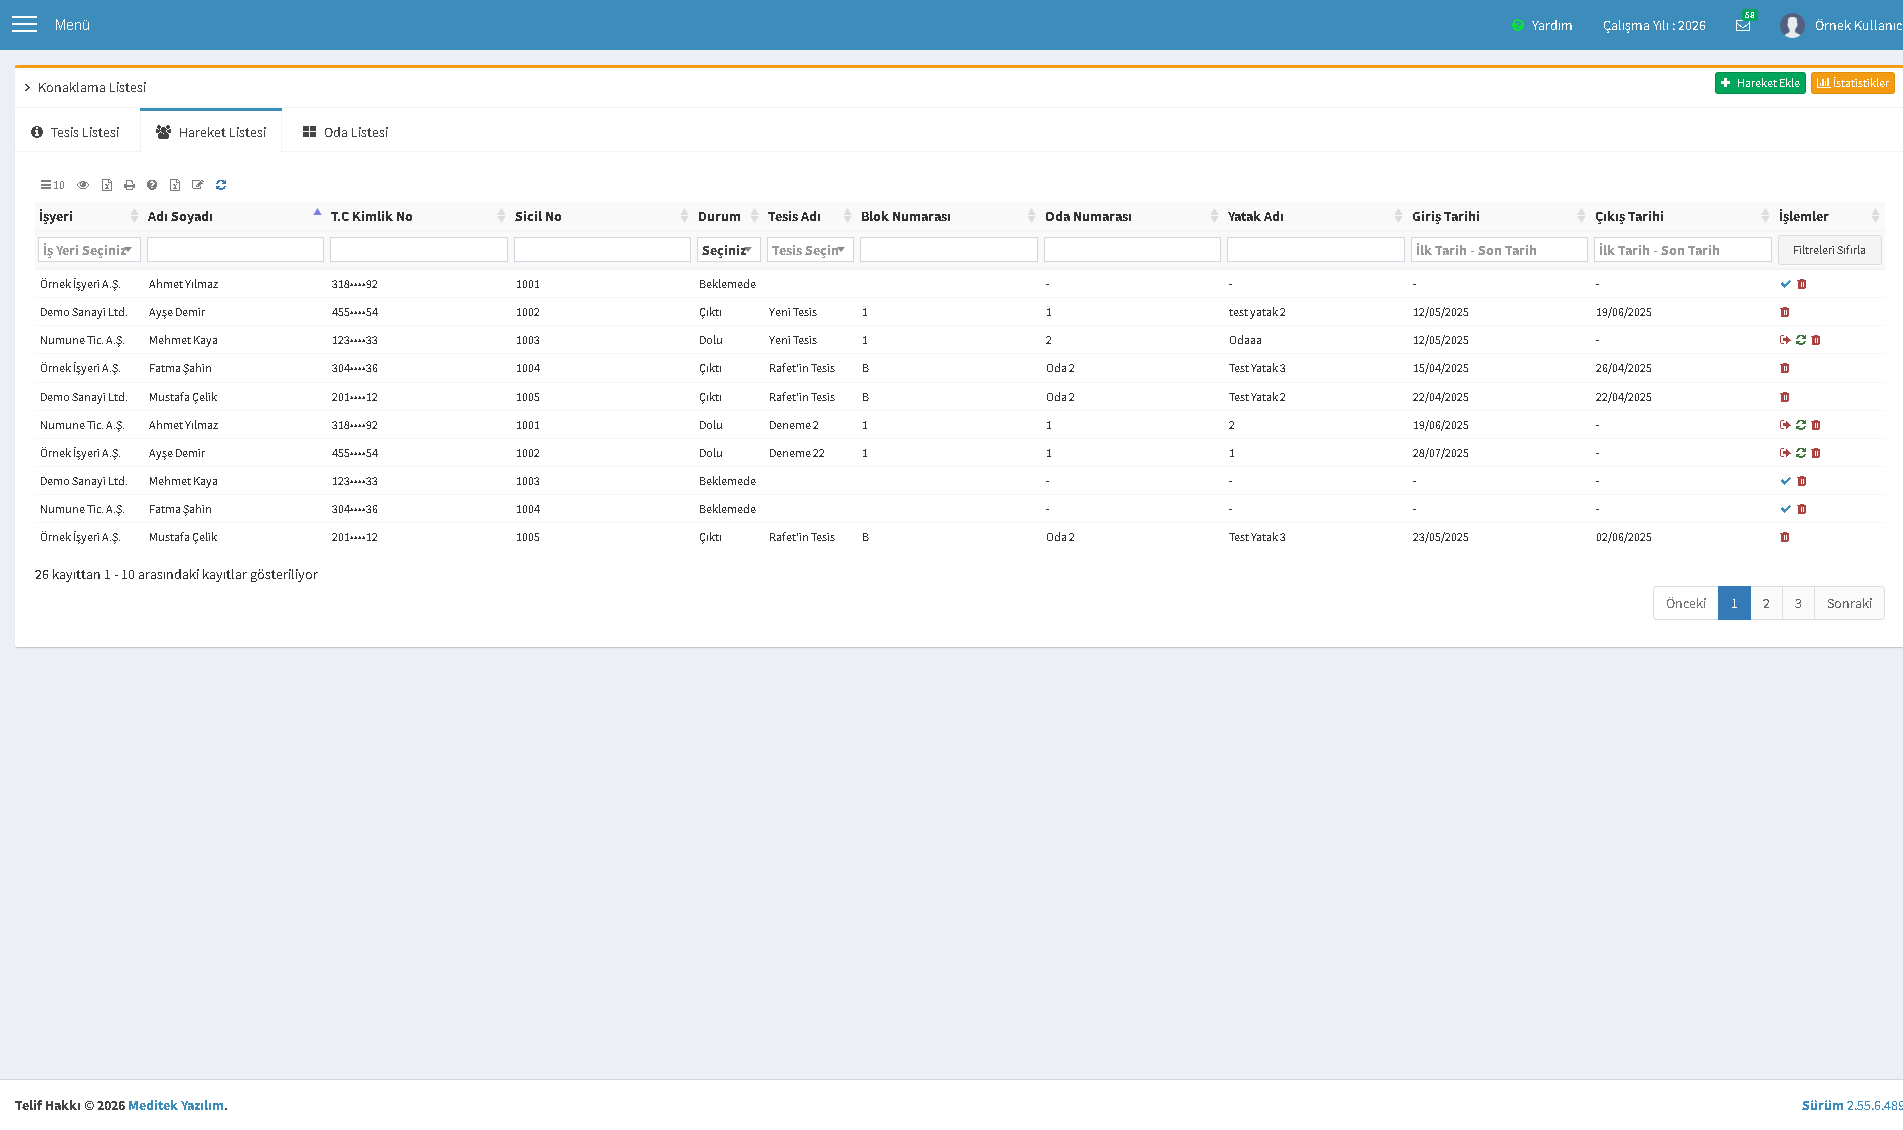Click the help question mark toolbar icon
1903x1130 pixels.
[152, 185]
